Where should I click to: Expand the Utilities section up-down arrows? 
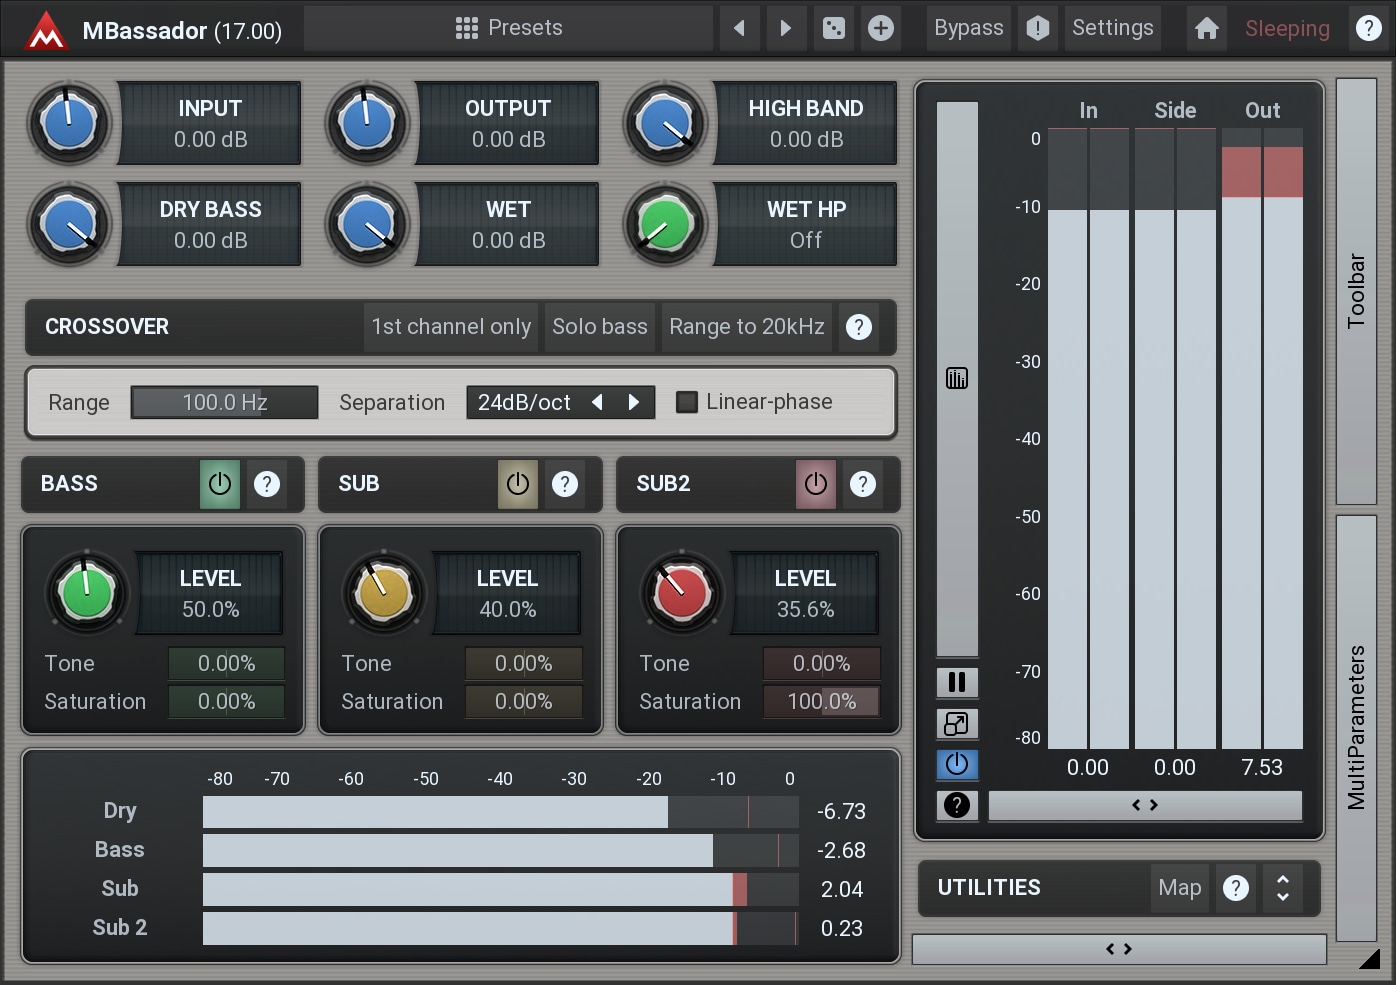click(x=1282, y=888)
